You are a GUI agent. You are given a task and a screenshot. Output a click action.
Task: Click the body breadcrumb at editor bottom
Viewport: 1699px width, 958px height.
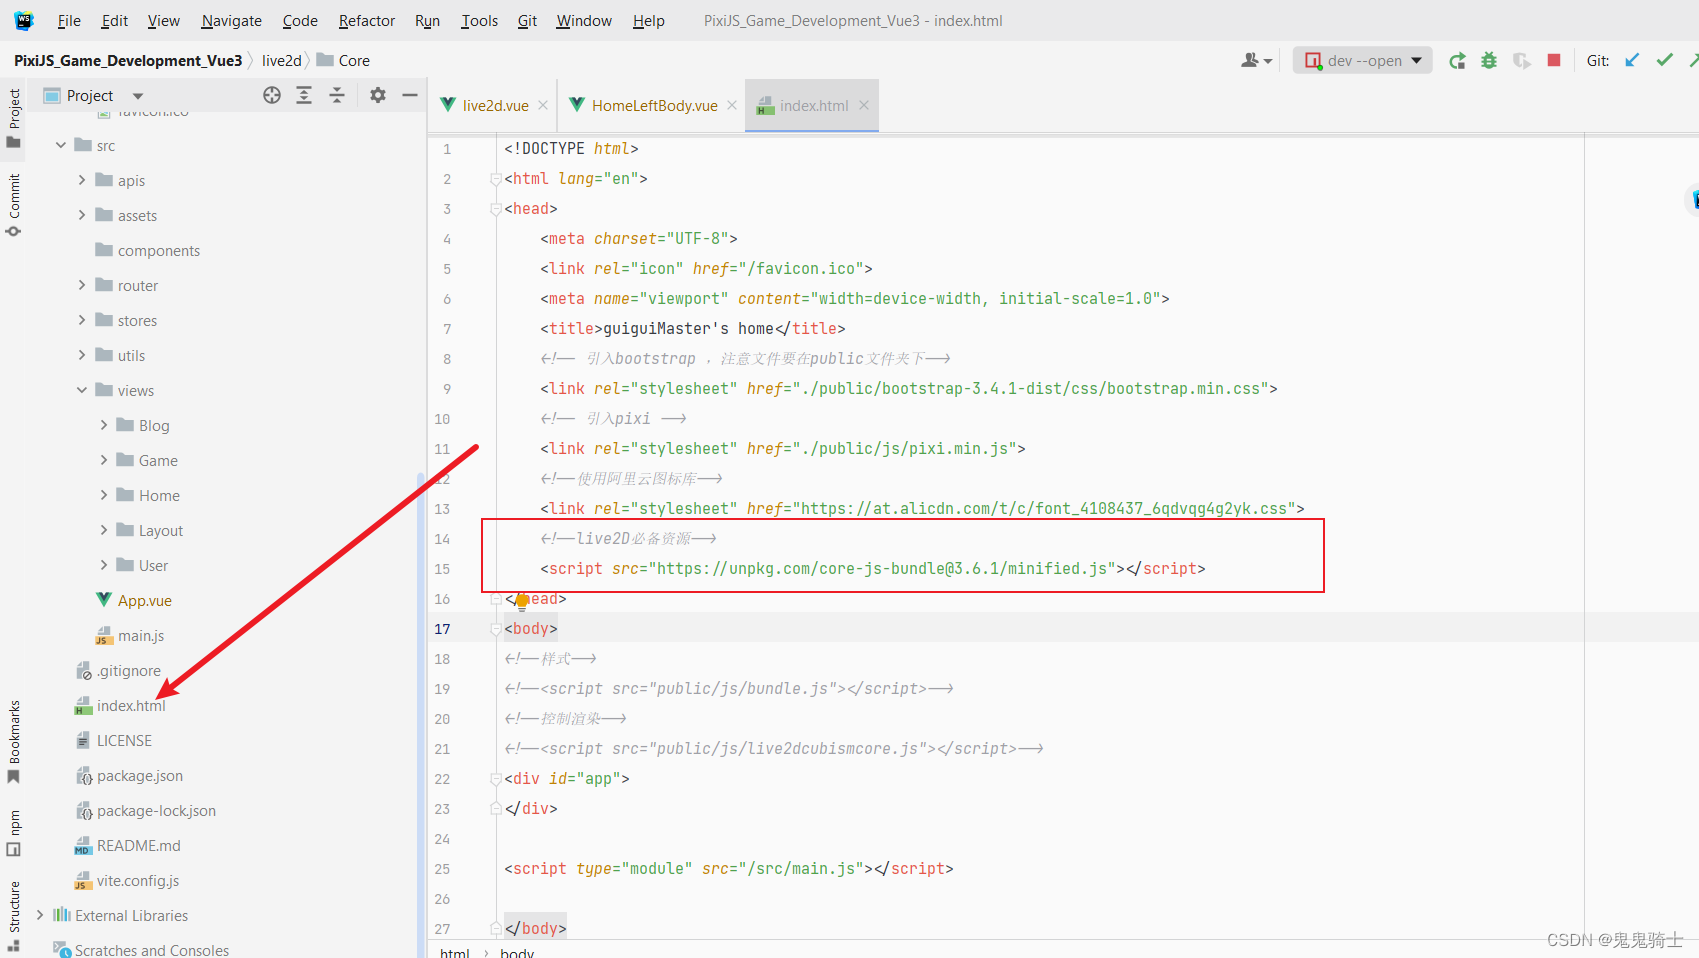coord(517,952)
